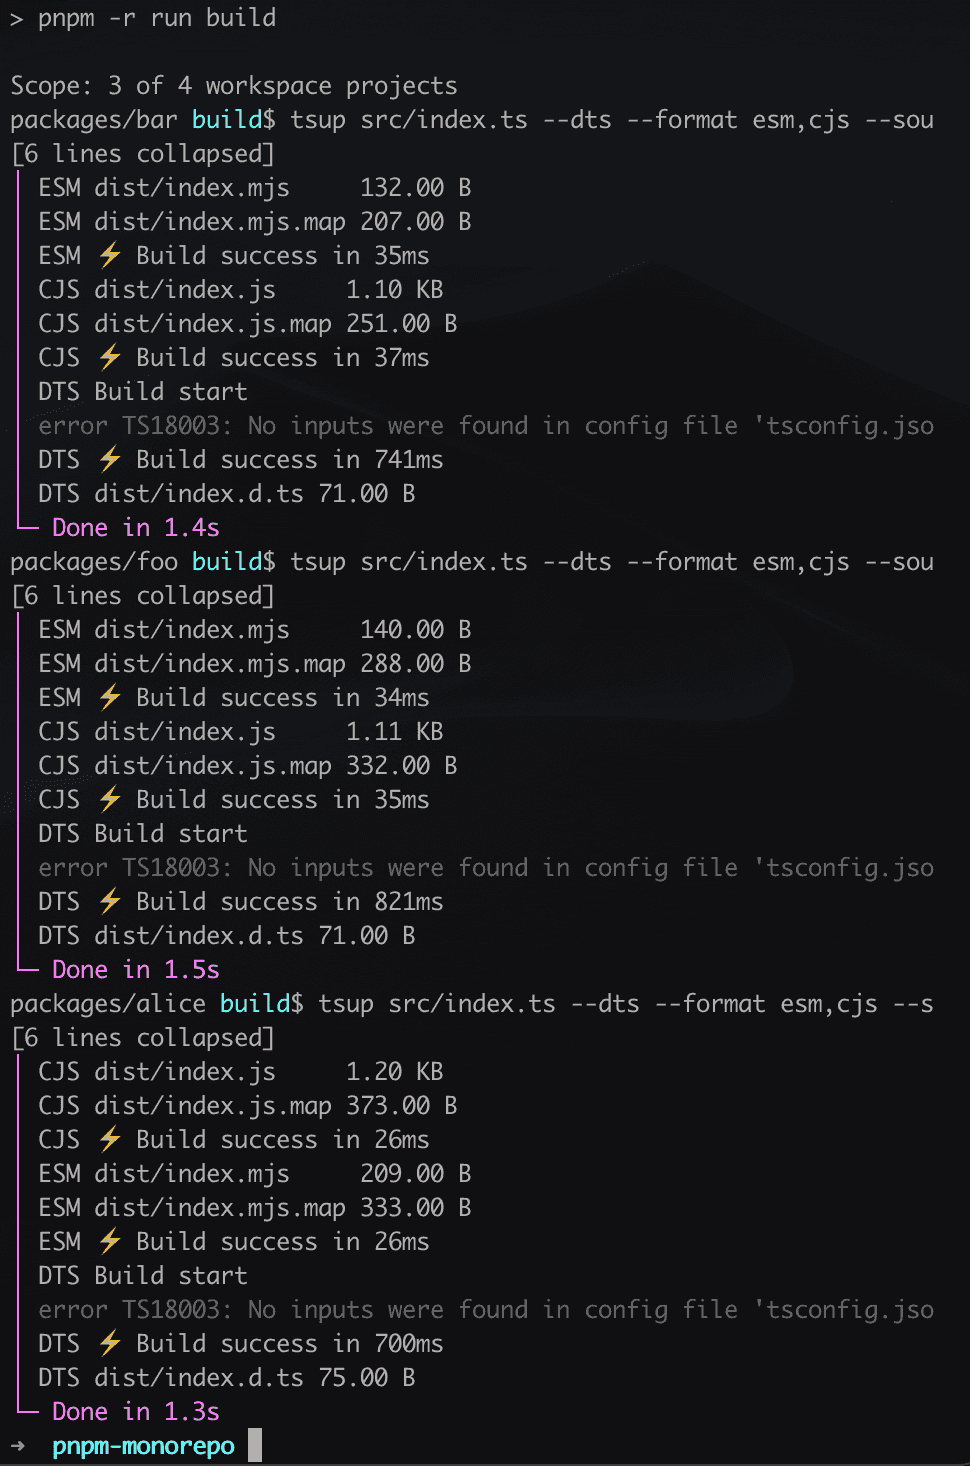970x1466 pixels.
Task: Expand collapsed lines under packages/bar build
Action: [x=142, y=154]
